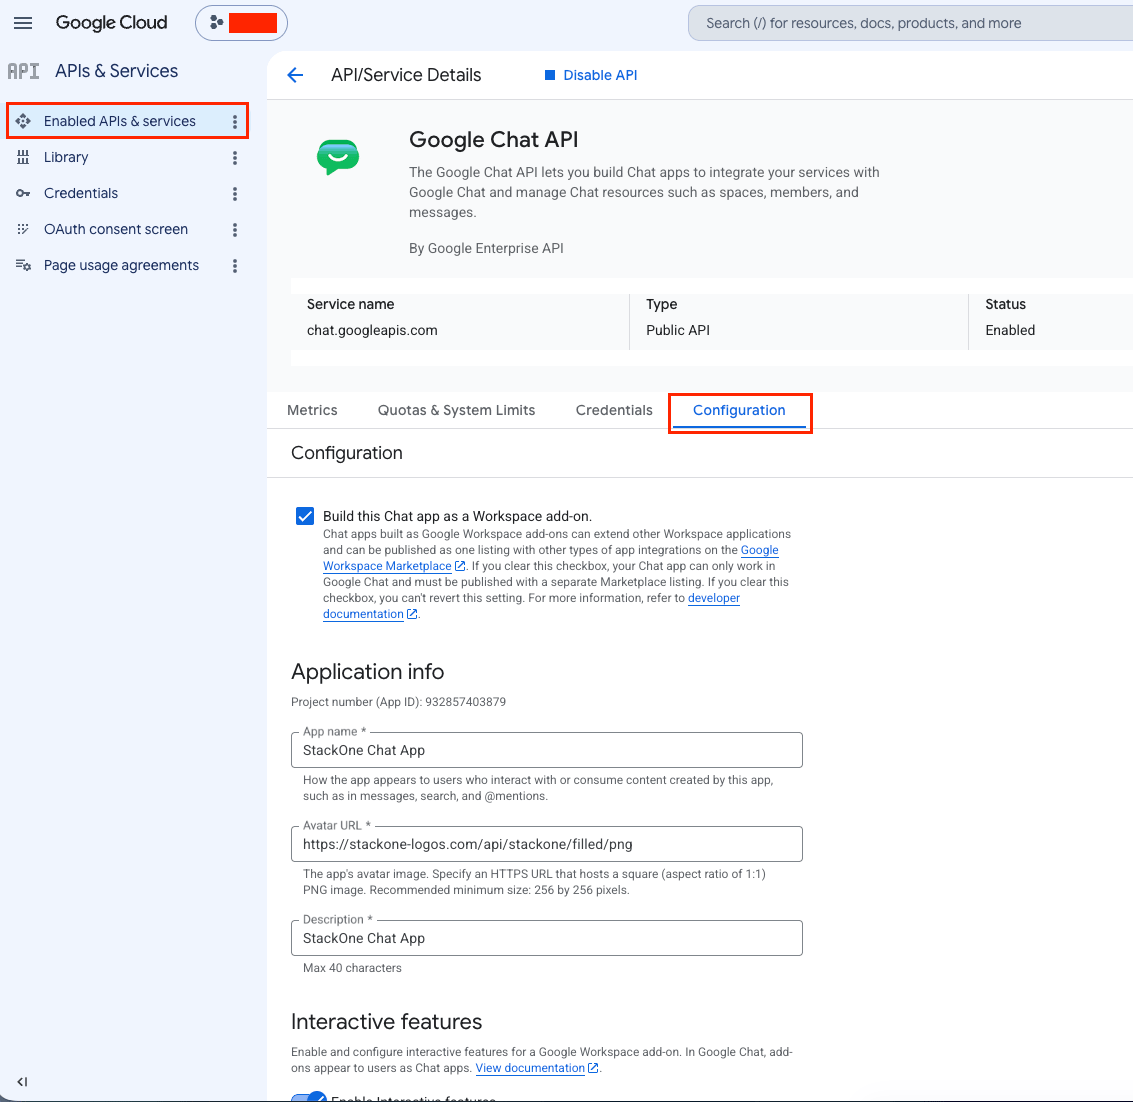Click the Google Cloud logo
The height and width of the screenshot is (1102, 1133).
point(111,23)
